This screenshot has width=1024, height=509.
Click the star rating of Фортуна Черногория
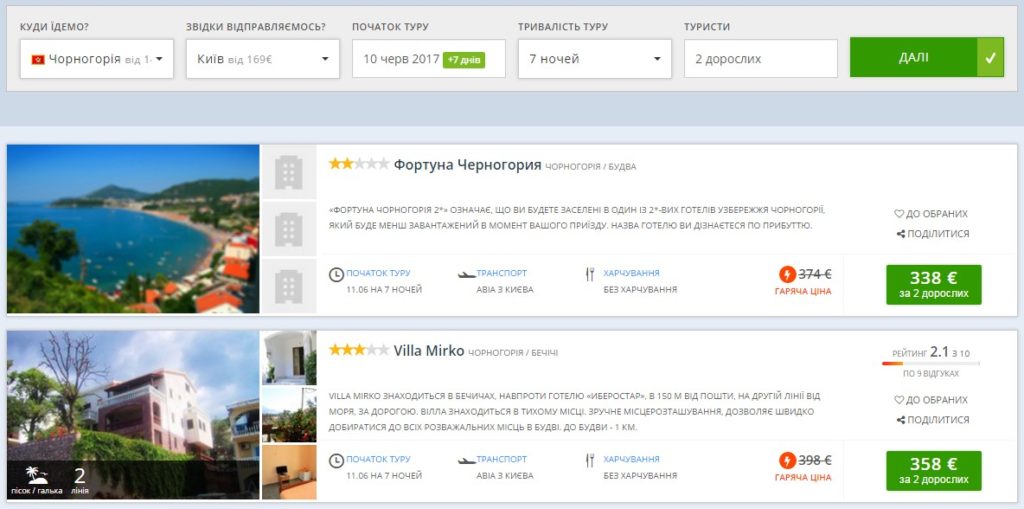pyautogui.click(x=359, y=164)
